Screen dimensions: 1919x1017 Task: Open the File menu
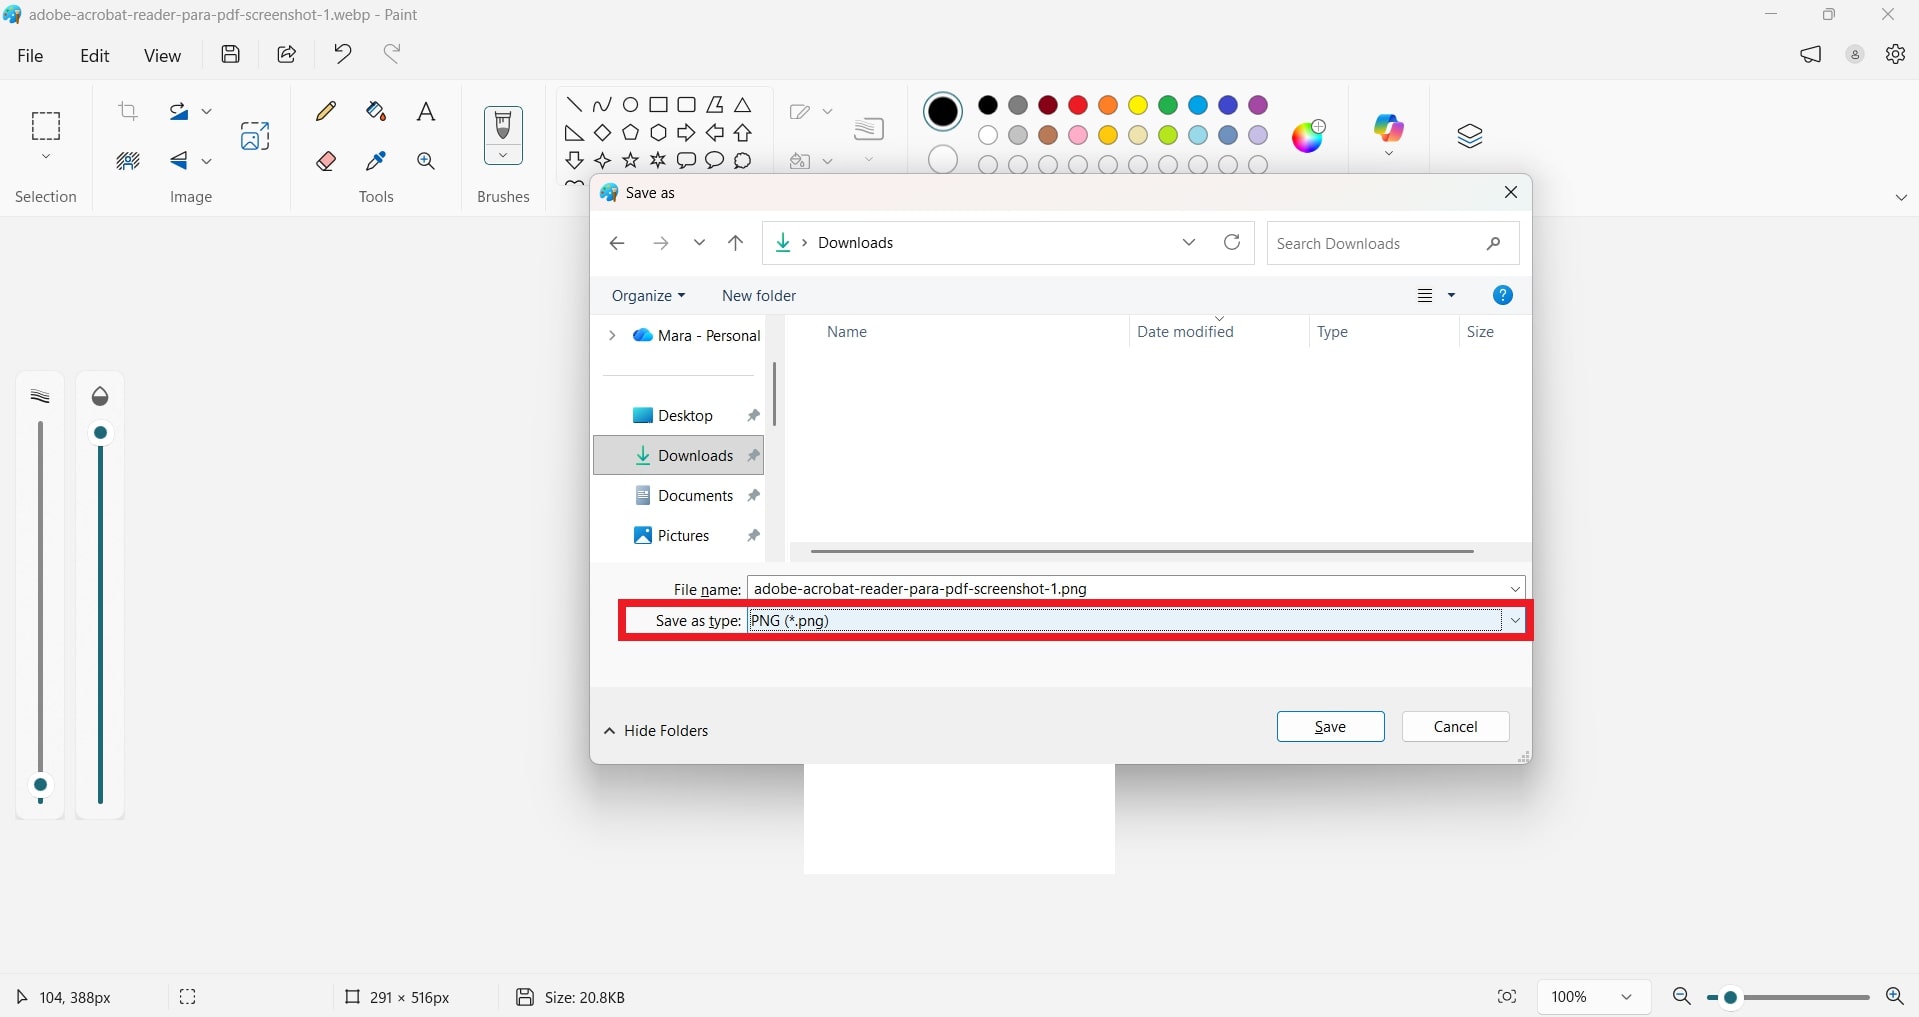[30, 56]
